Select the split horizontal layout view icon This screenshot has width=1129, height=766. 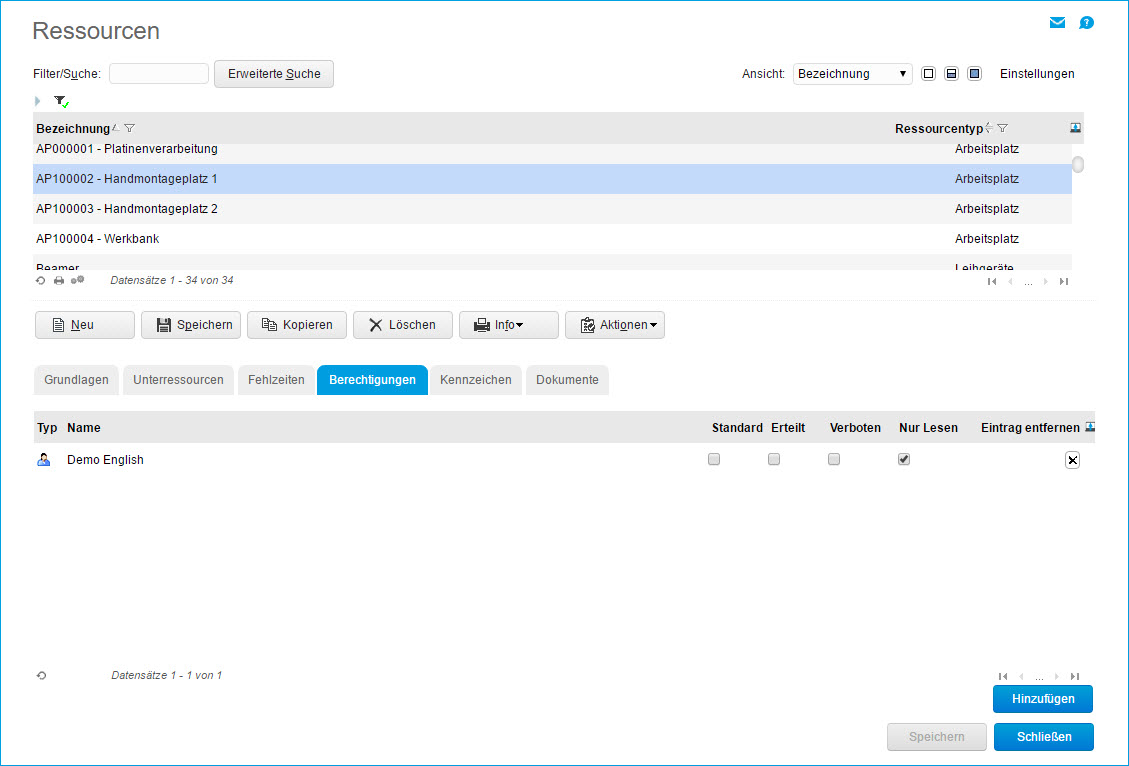952,74
